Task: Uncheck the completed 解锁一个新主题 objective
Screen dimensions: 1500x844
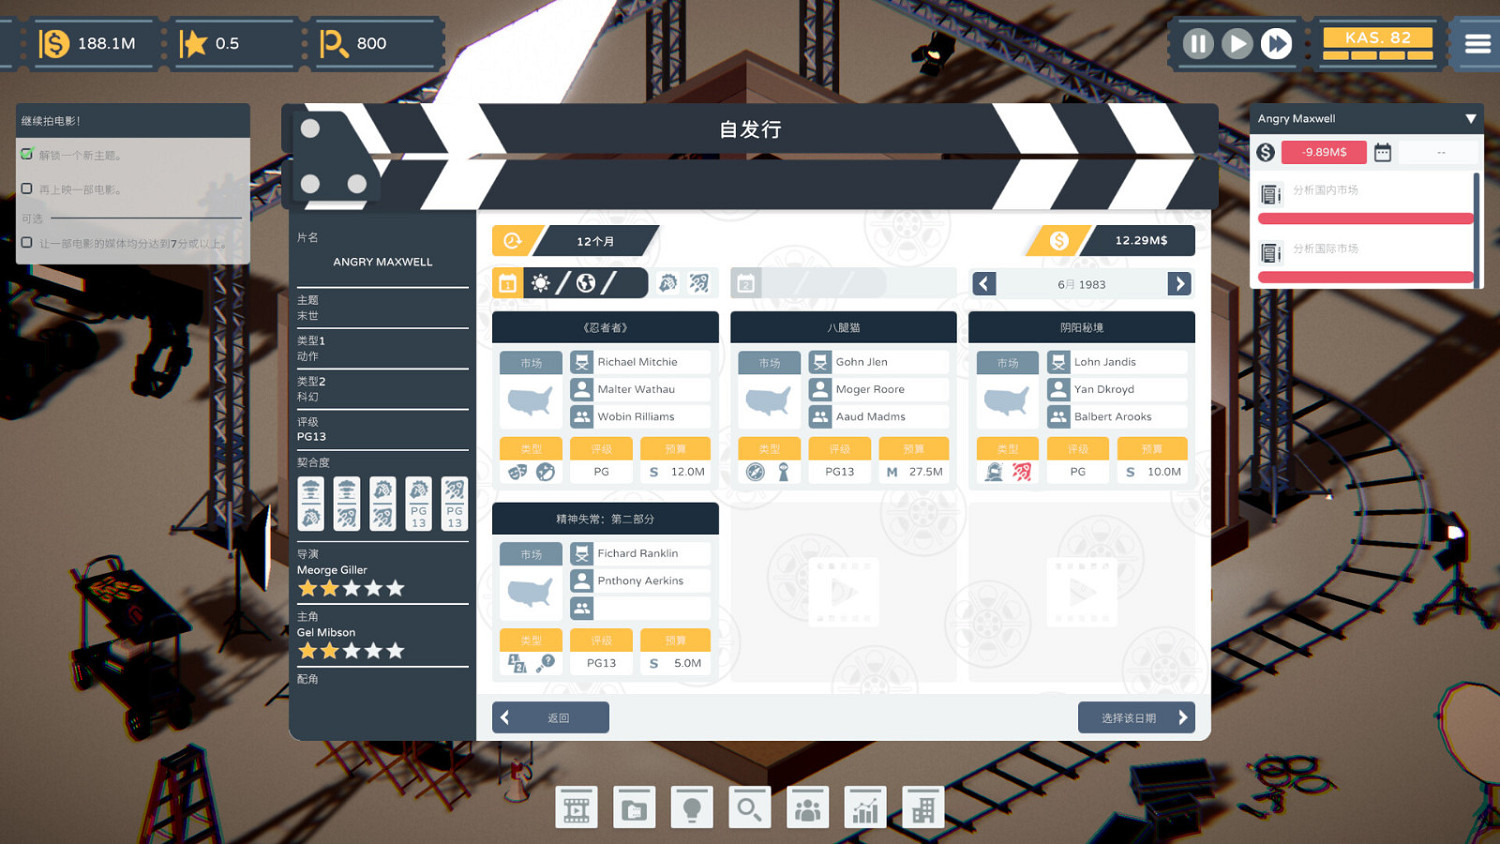Action: tap(27, 155)
